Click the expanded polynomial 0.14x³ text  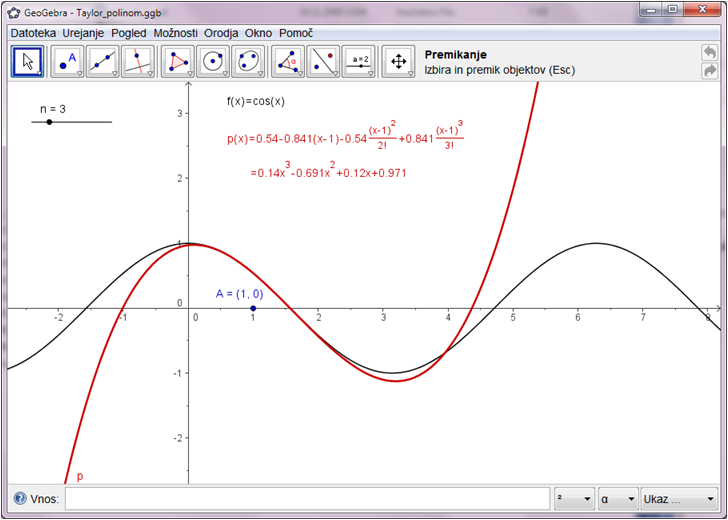328,170
